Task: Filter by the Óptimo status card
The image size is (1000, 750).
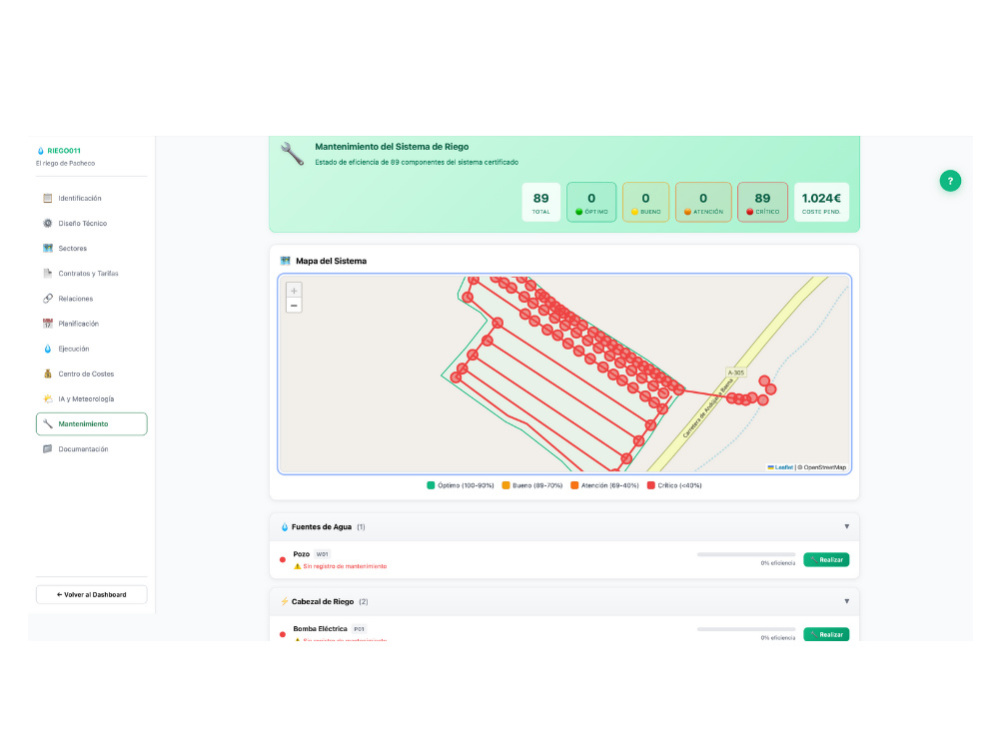Action: coord(591,202)
